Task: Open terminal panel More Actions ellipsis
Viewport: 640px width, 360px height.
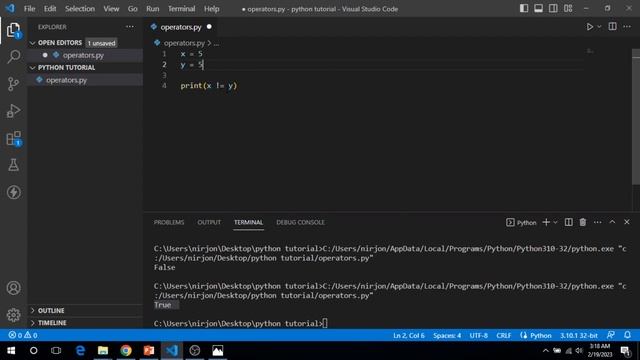Action: tap(598, 222)
